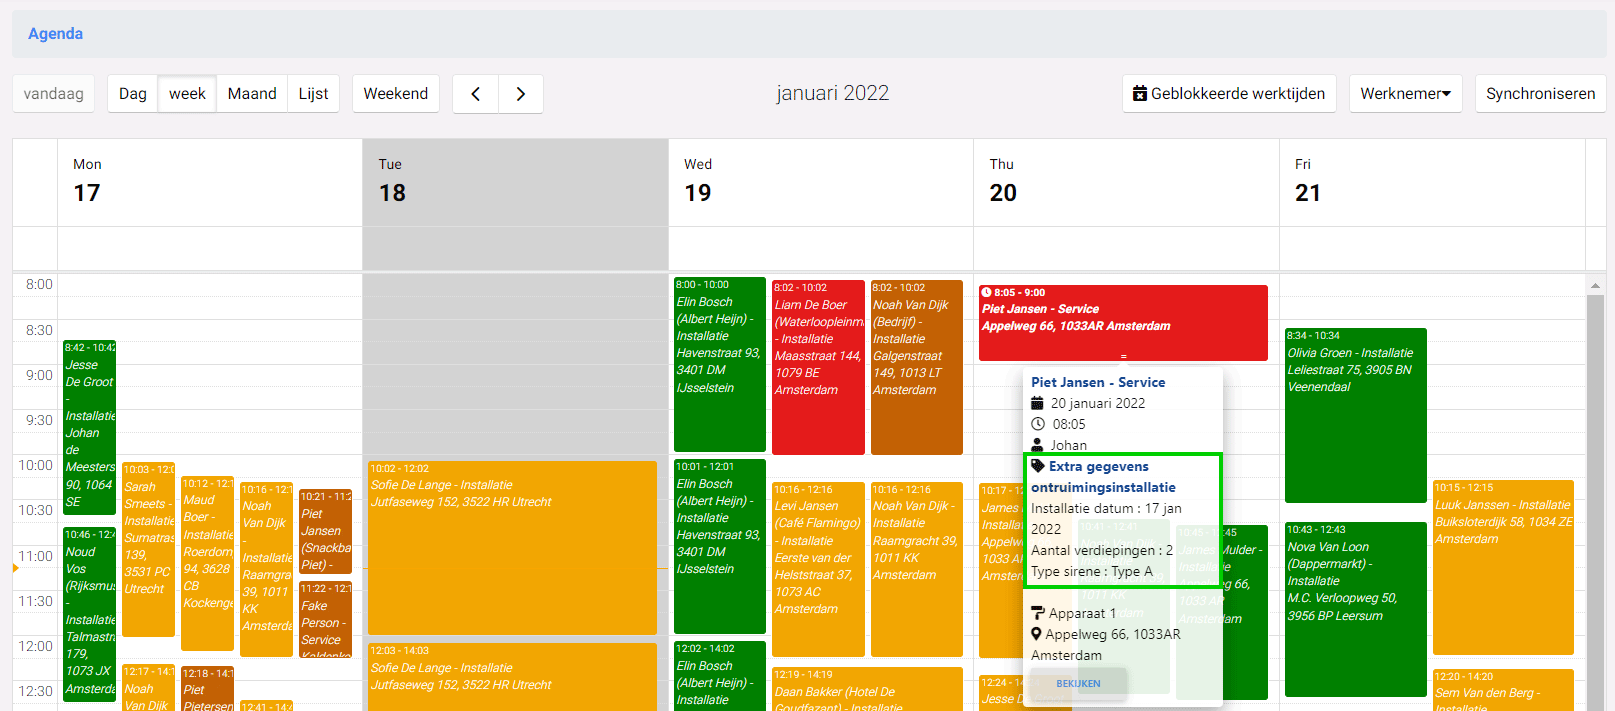Click the tag icon beside Extra gegevens
This screenshot has height=711, width=1615.
pyautogui.click(x=1038, y=466)
